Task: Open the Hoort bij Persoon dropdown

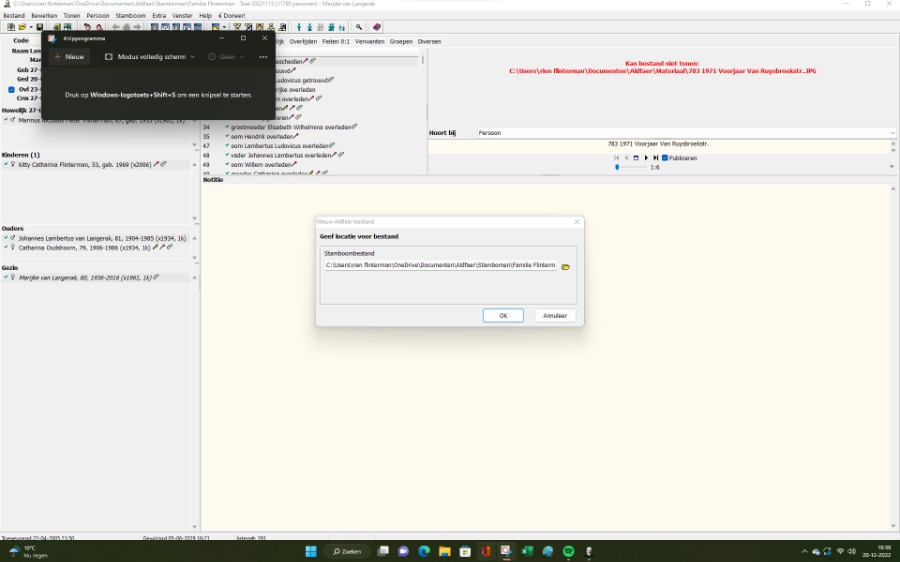Action: (x=892, y=133)
